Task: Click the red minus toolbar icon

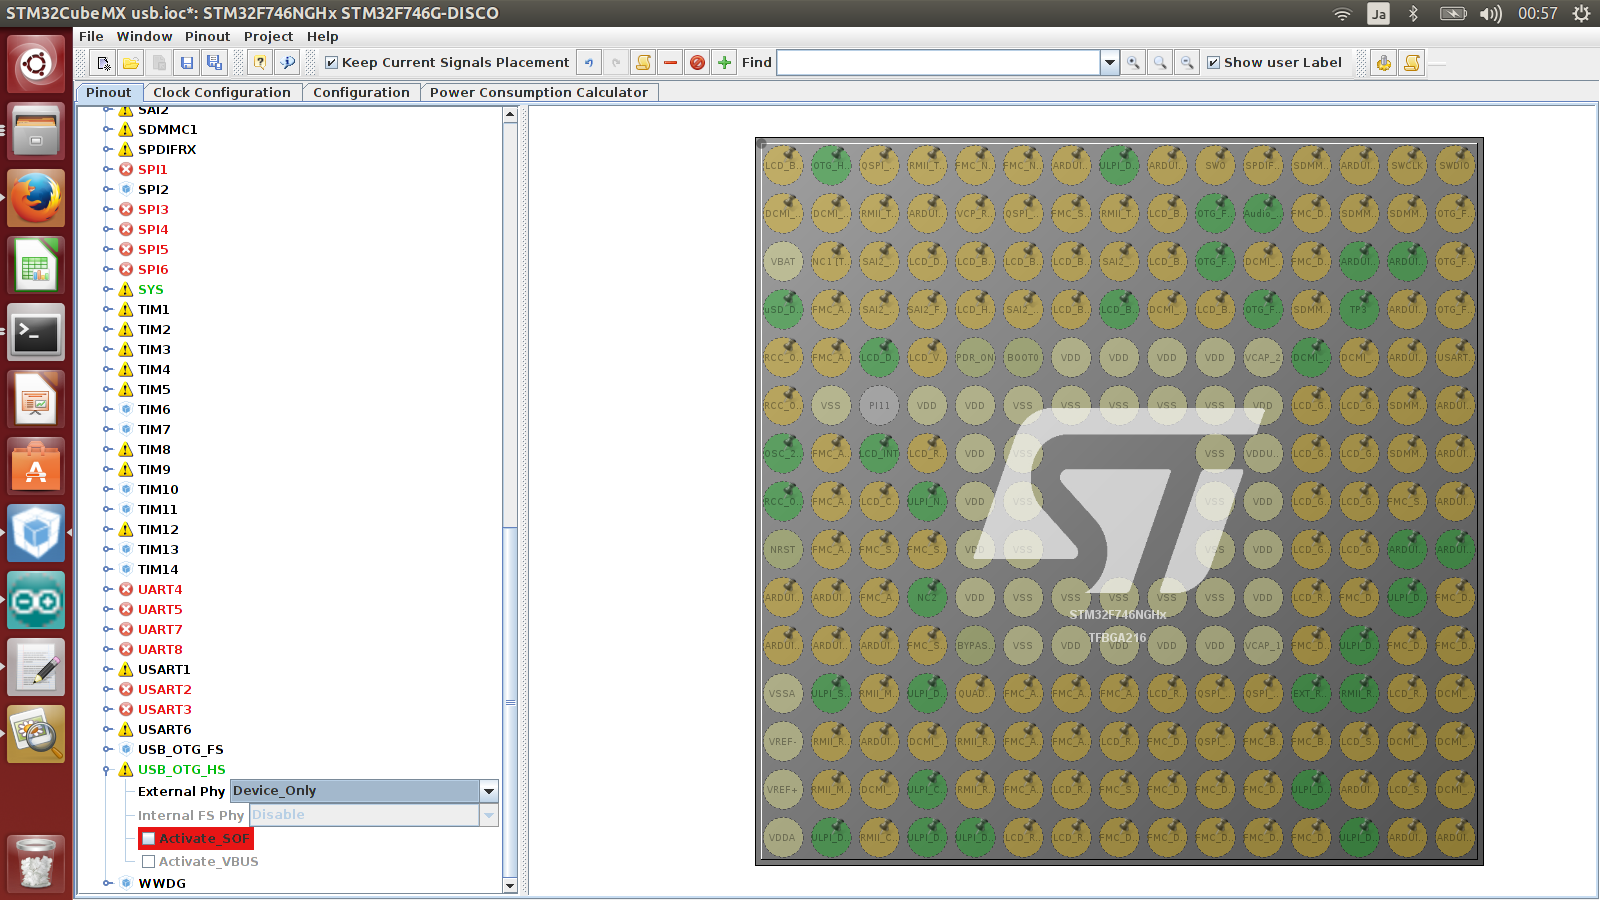Action: click(x=671, y=63)
